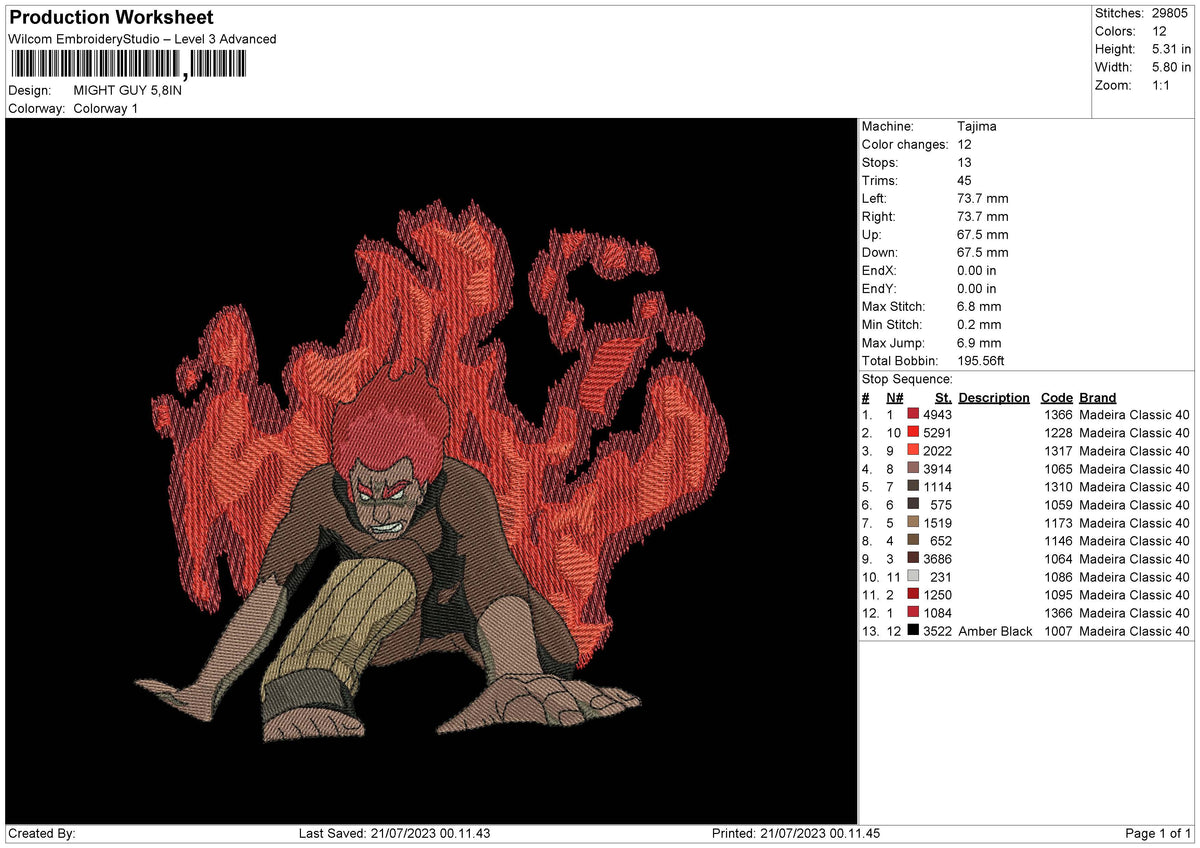Click stitch count '5291' in stop 2
This screenshot has width=1200, height=848.
click(x=938, y=433)
